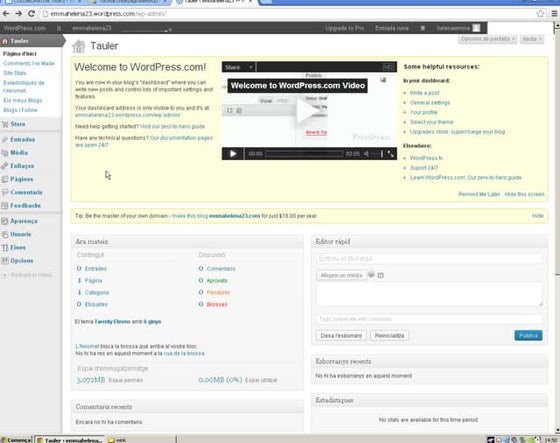Click the Reinicialitza button
Image resolution: width=560 pixels, height=443 pixels.
(389, 336)
